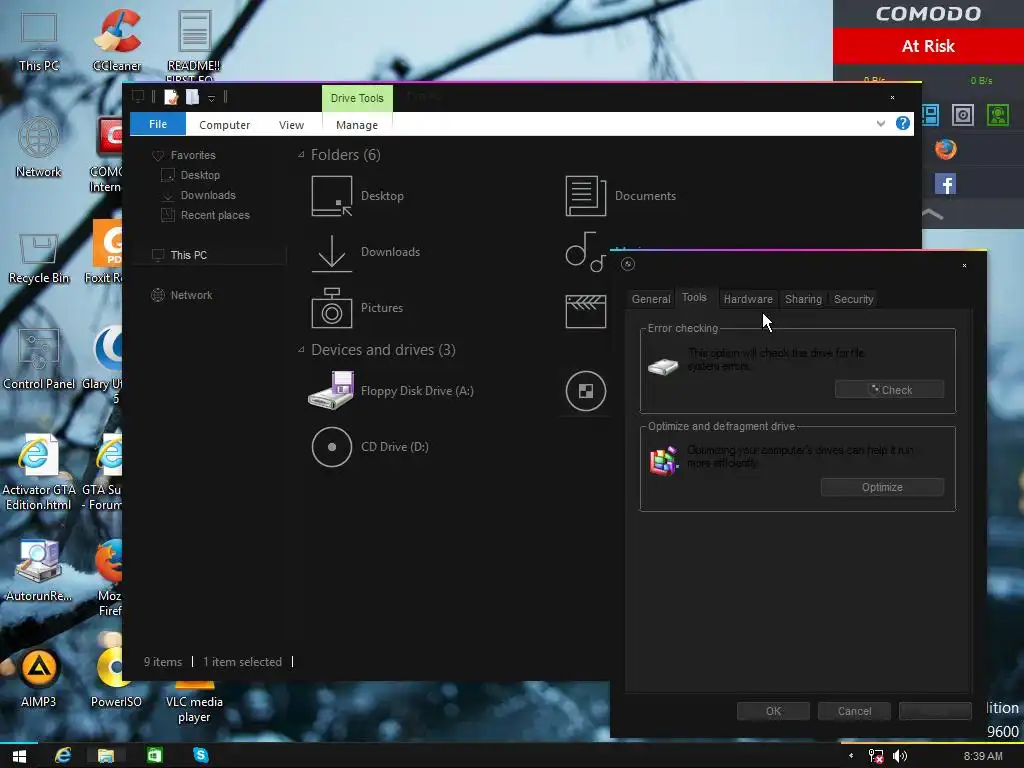
Task: Open the green Excel-style taskbar app
Action: point(155,756)
